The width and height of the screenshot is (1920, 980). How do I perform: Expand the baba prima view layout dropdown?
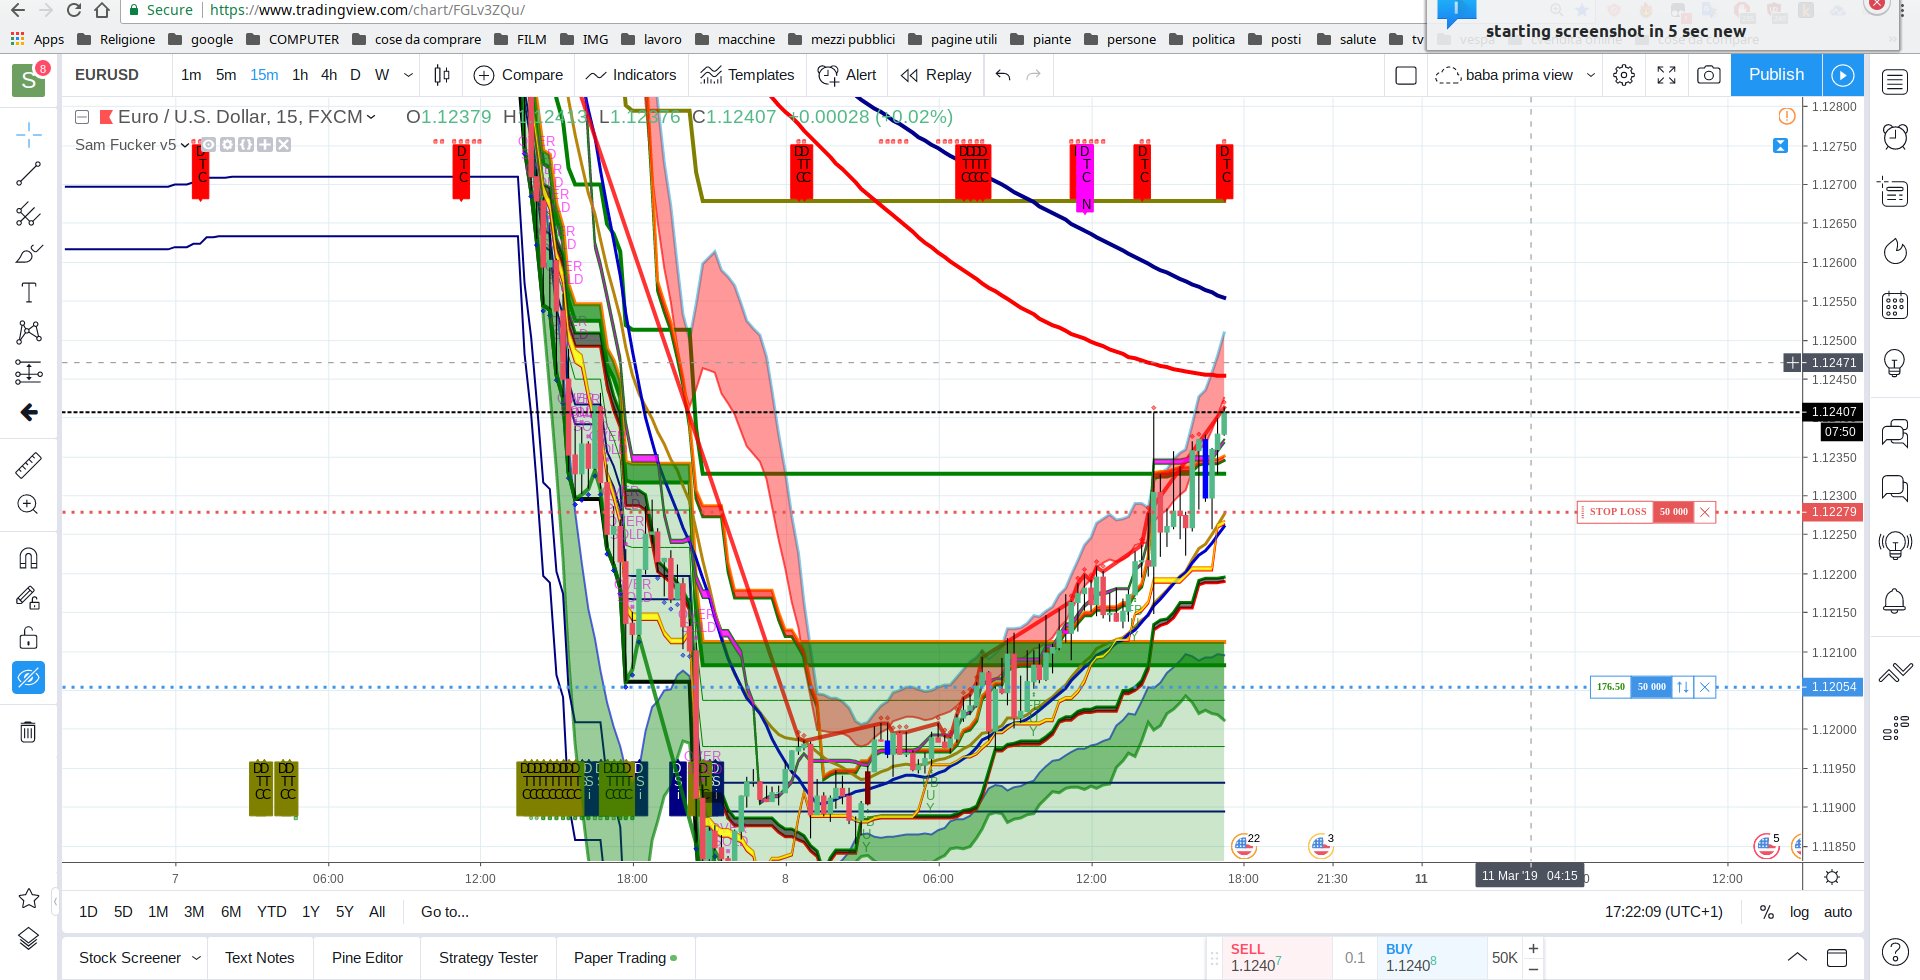coord(1591,75)
